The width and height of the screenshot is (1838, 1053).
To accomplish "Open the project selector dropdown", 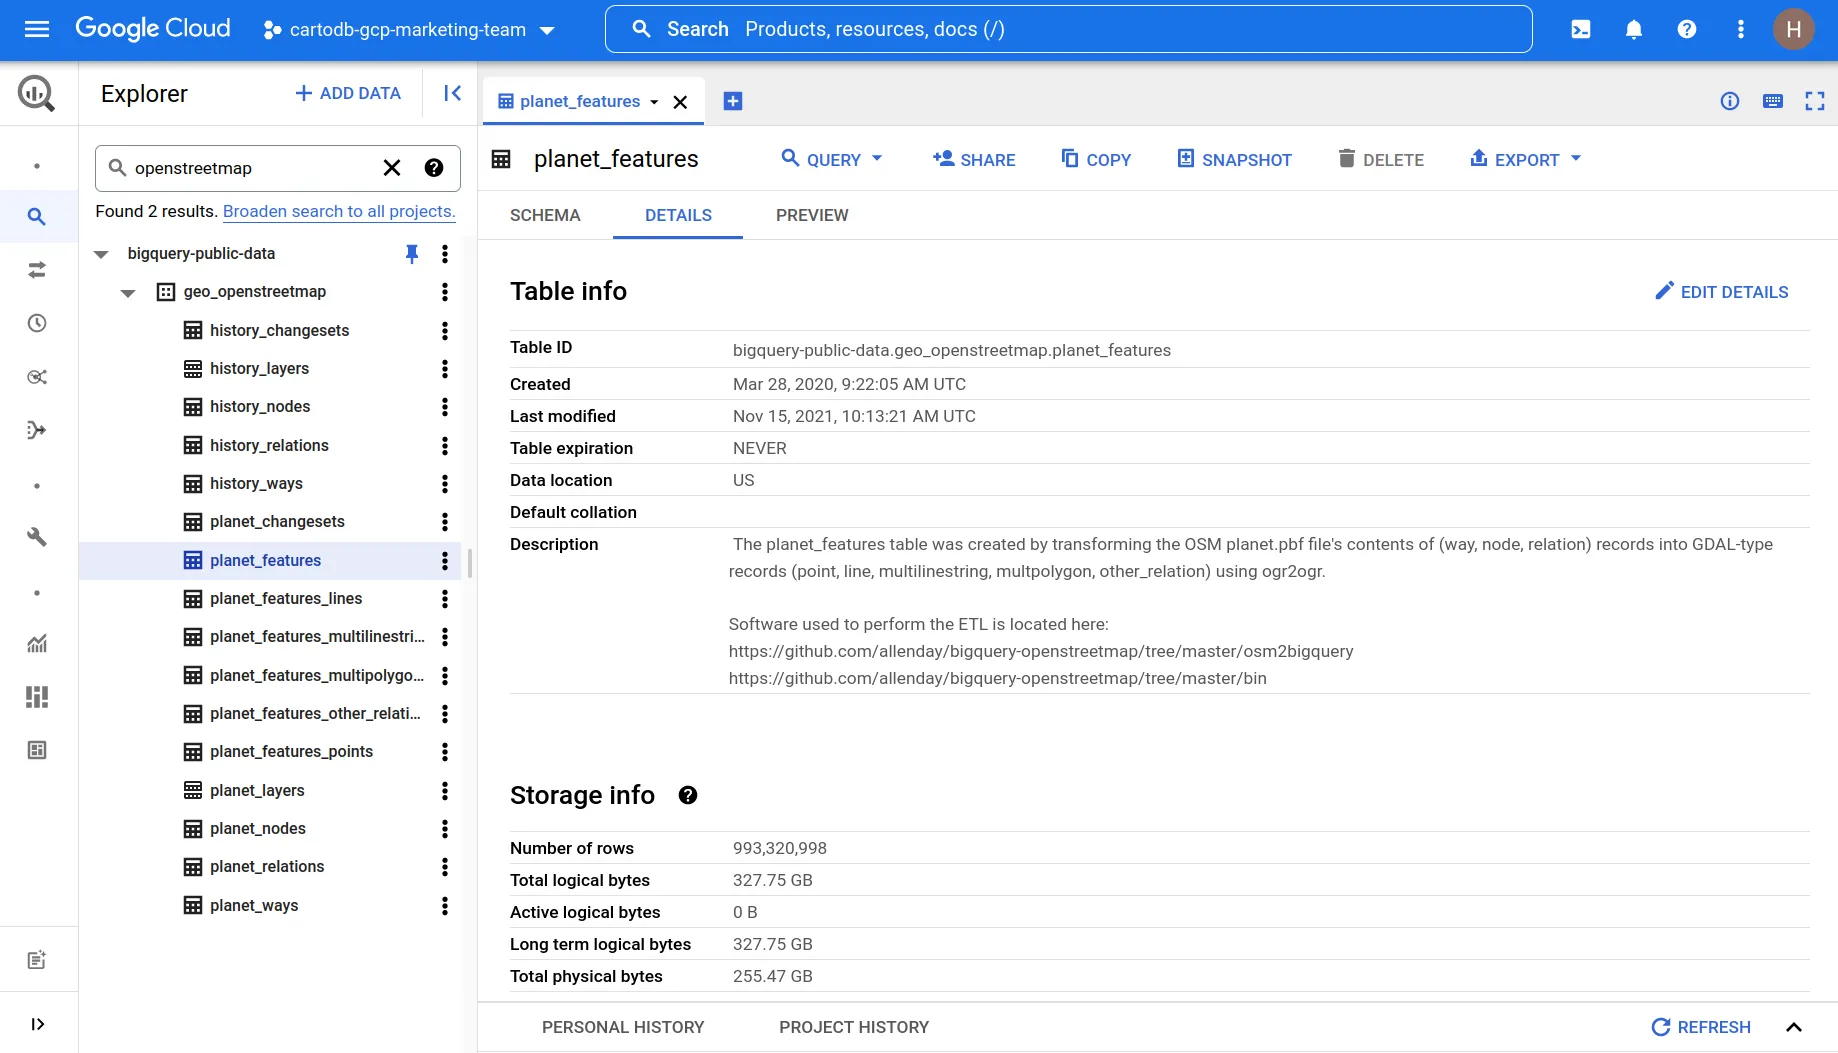I will (408, 30).
